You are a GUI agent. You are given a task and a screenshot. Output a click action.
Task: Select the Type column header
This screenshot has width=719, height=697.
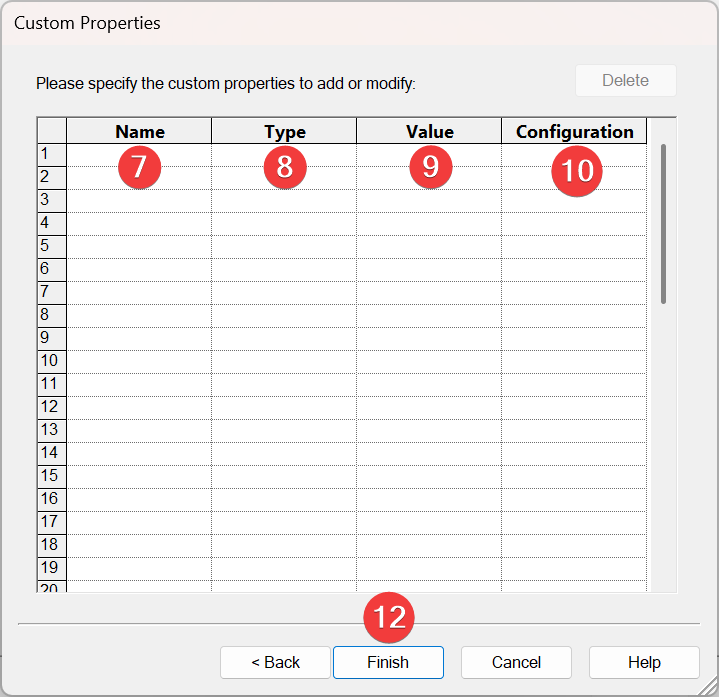(284, 132)
